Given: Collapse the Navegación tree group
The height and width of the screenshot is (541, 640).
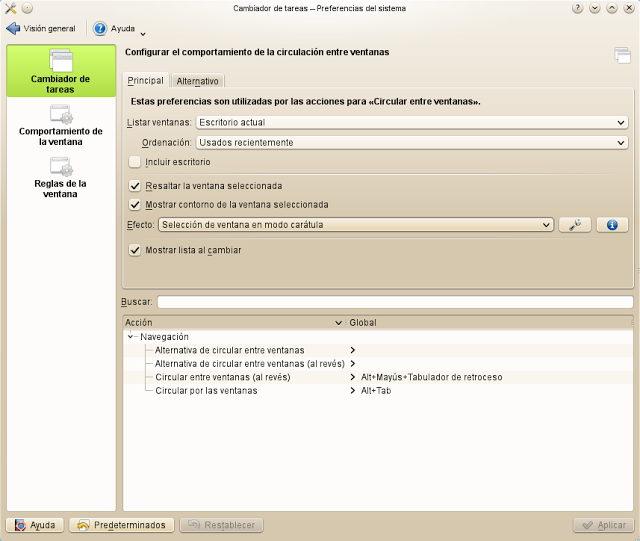Looking at the screenshot, I should click(132, 337).
